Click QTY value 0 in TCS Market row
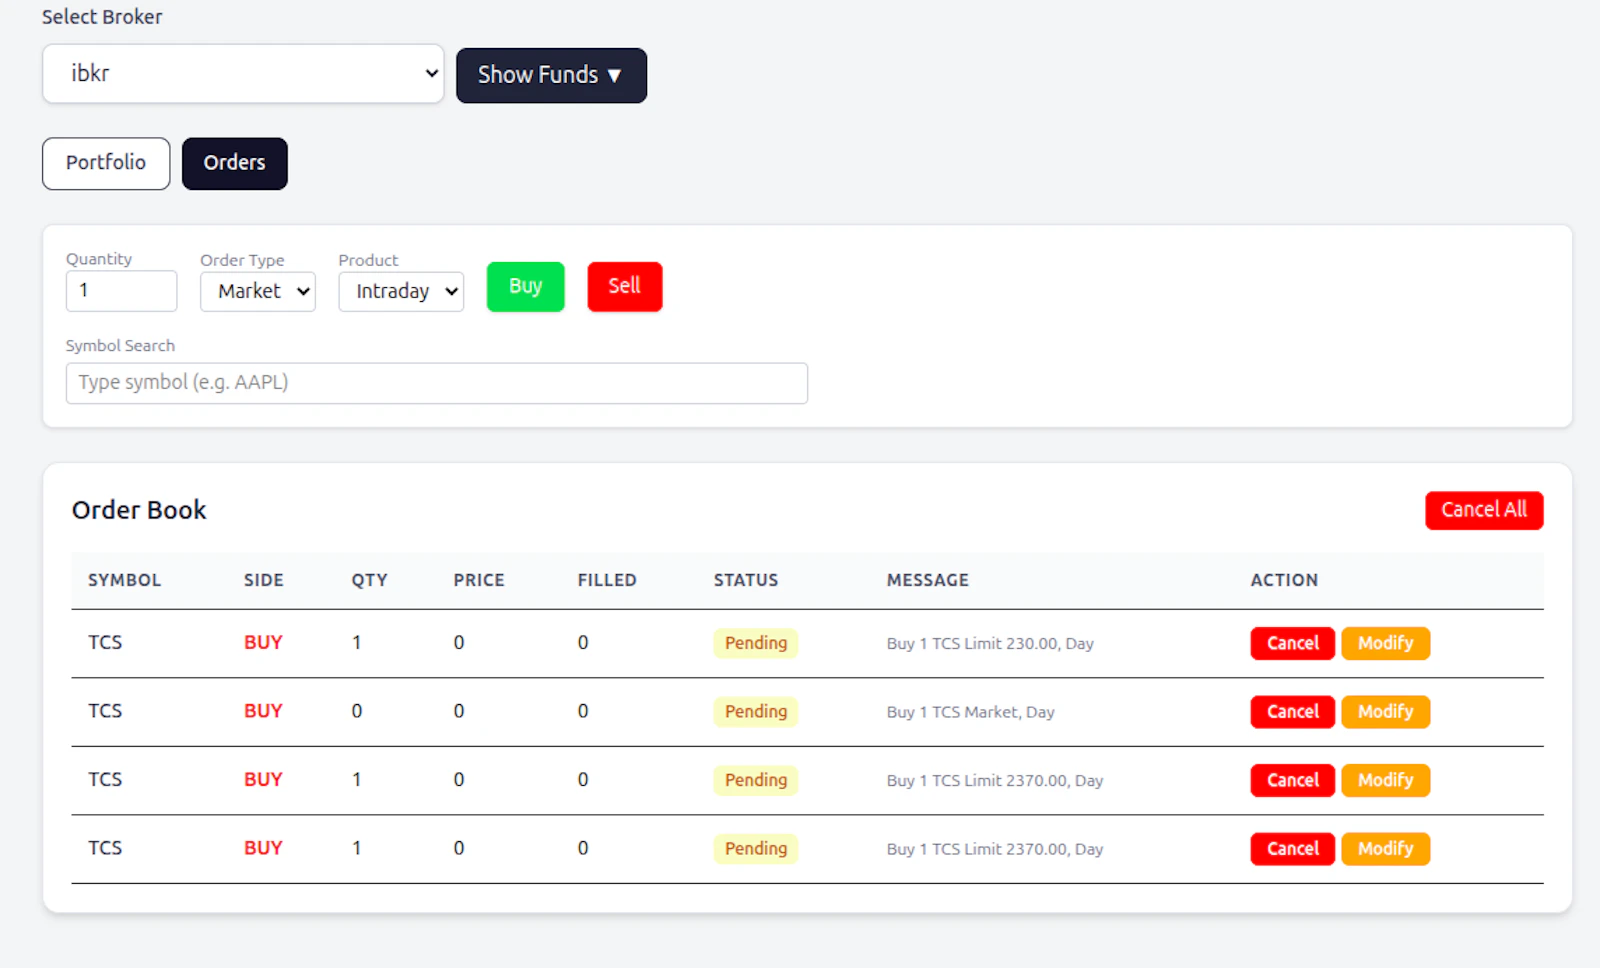 pyautogui.click(x=357, y=711)
